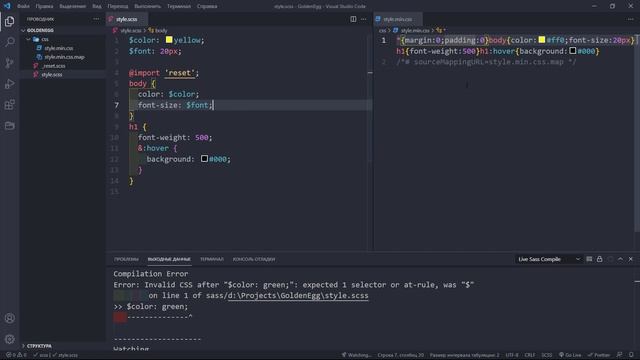Open Переход menu
Viewport: 640px width, 360px height.
(x=118, y=6)
